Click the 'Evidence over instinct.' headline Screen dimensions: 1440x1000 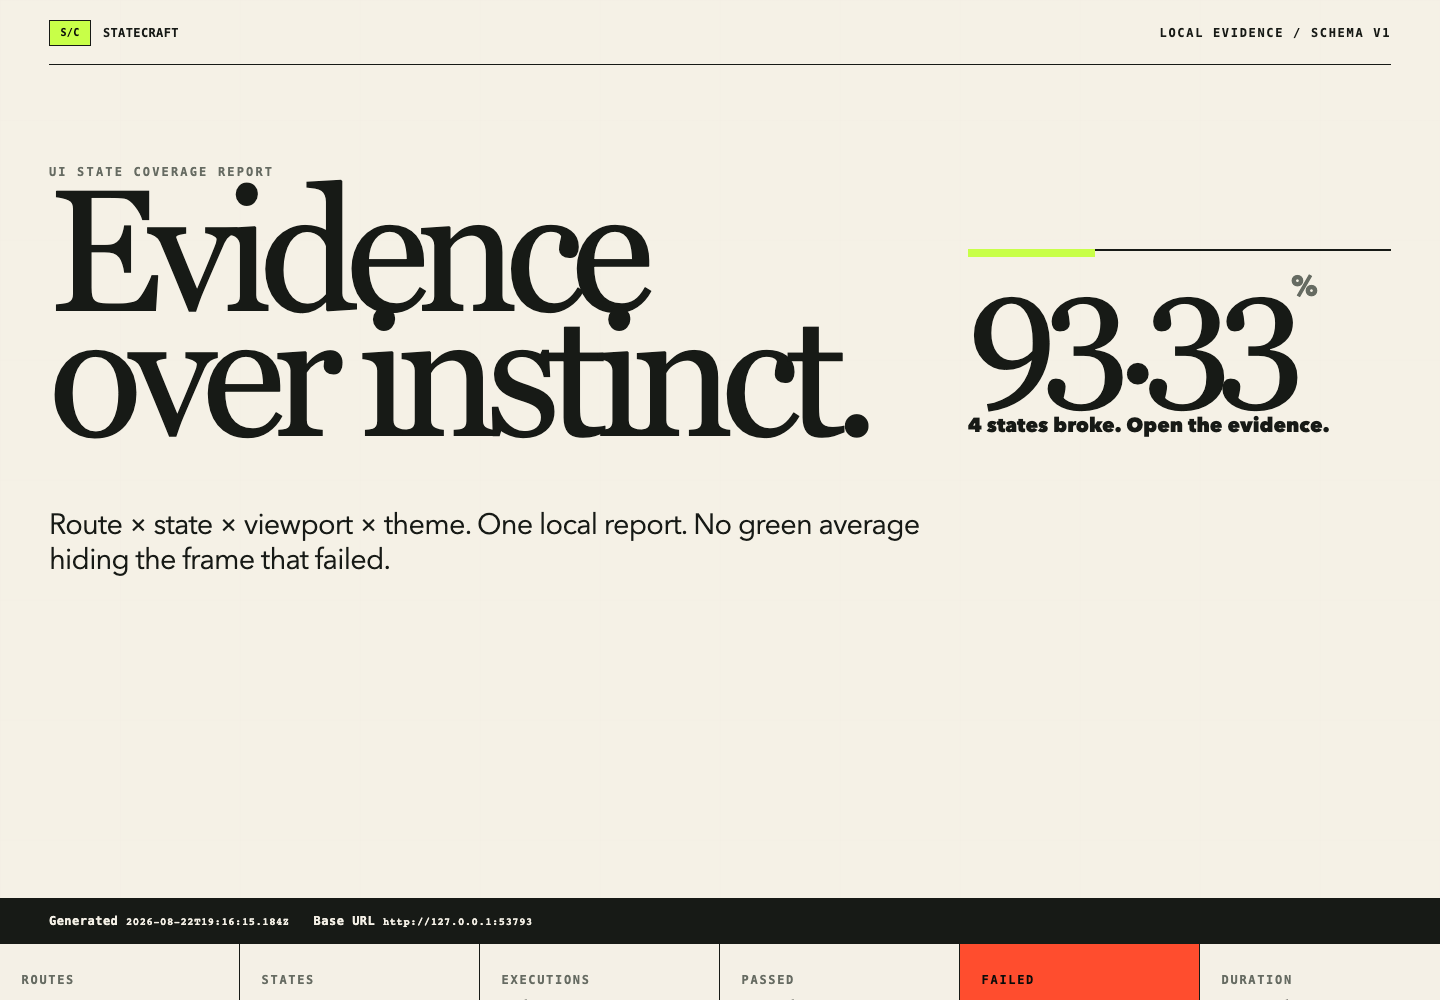460,312
